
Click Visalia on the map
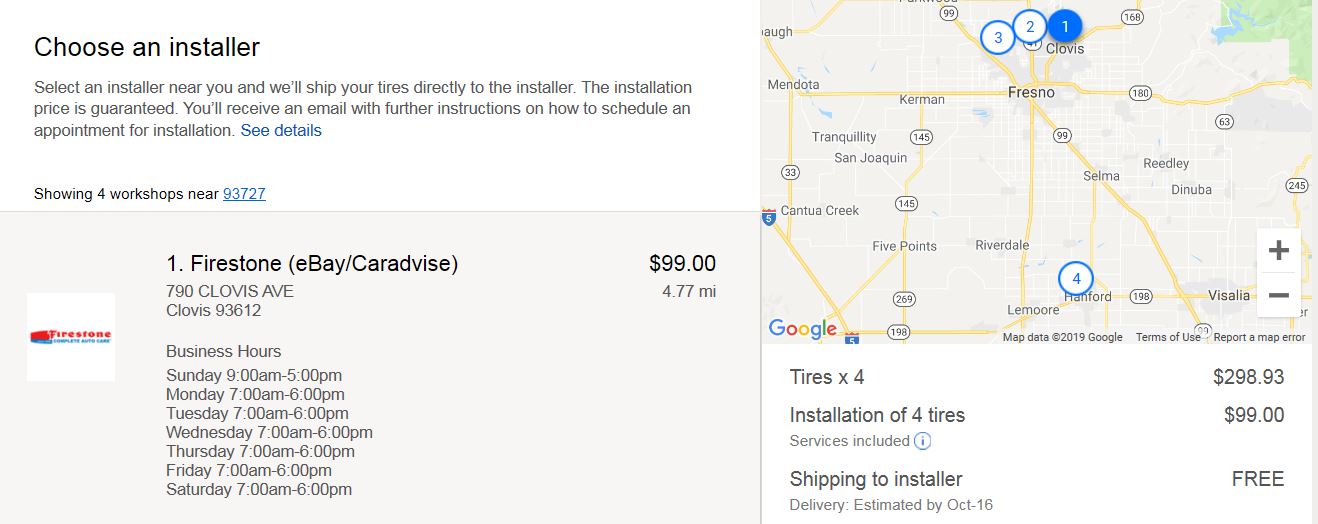(x=1229, y=295)
